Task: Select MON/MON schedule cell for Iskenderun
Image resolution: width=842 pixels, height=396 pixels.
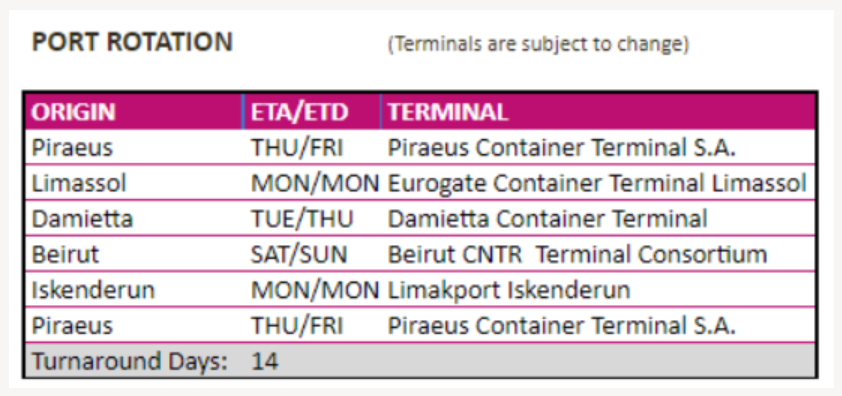Action: click(315, 290)
